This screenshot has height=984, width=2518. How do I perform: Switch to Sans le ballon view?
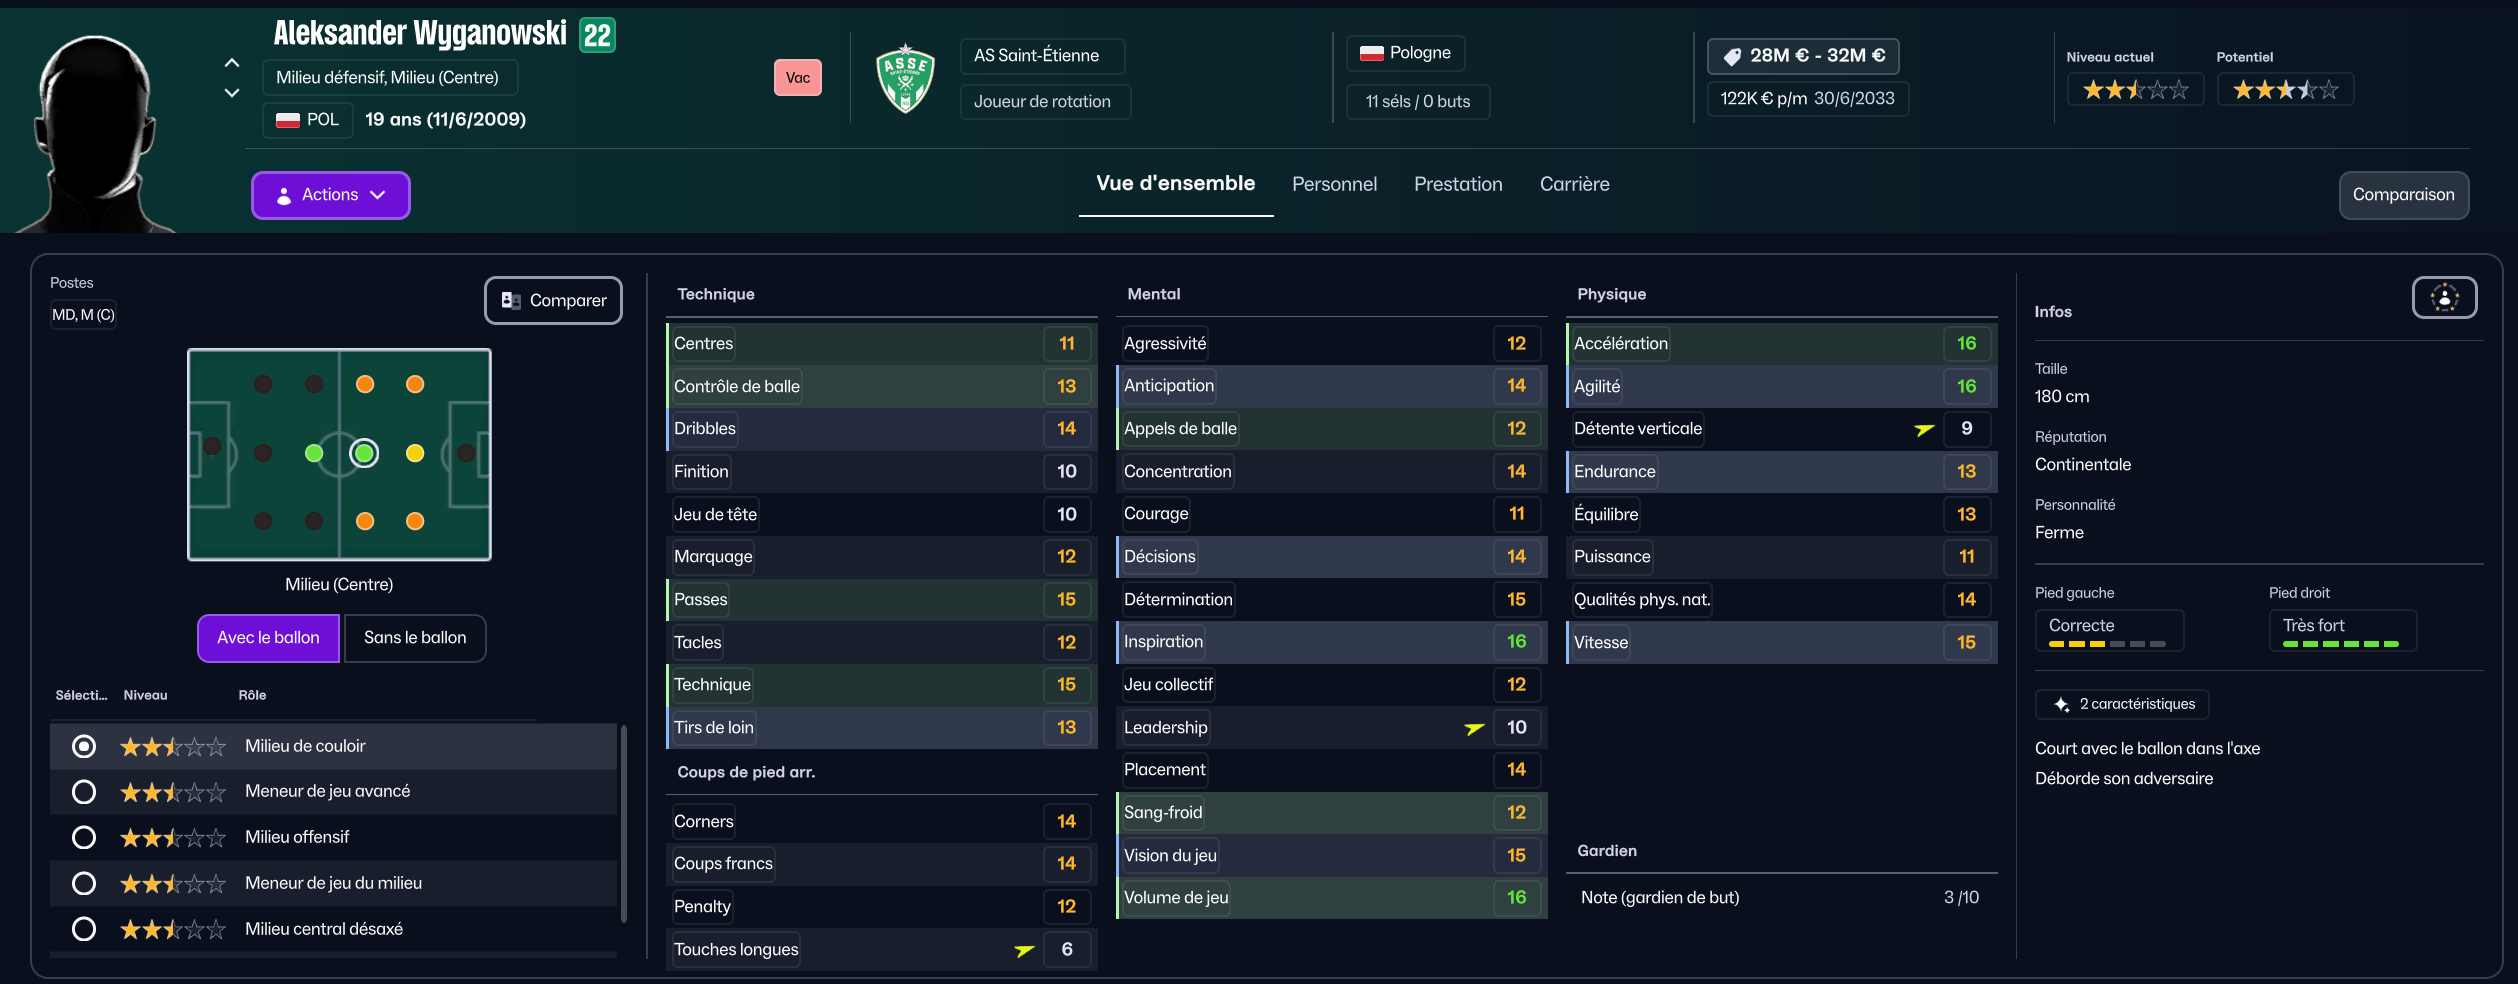[415, 638]
